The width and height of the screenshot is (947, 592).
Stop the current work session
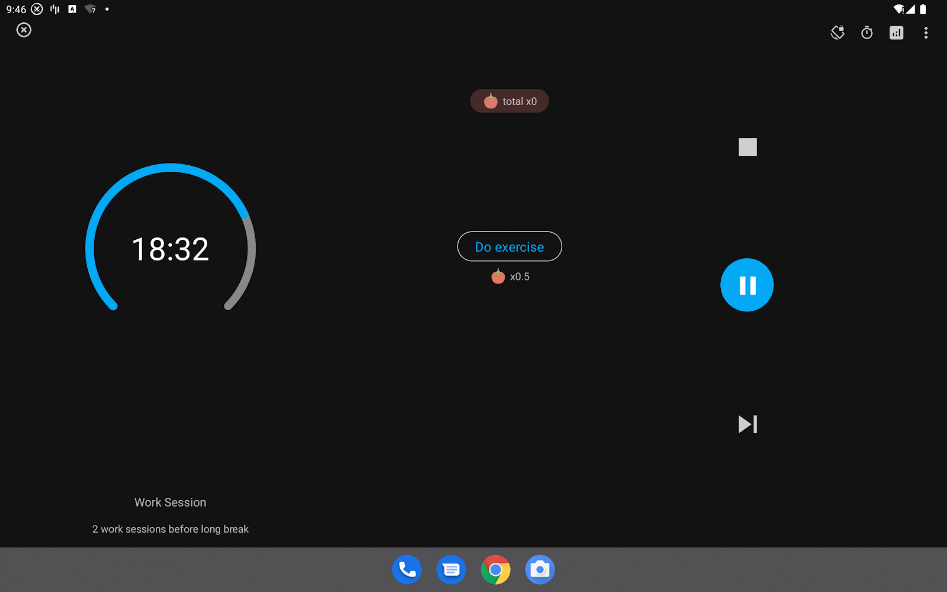(747, 147)
